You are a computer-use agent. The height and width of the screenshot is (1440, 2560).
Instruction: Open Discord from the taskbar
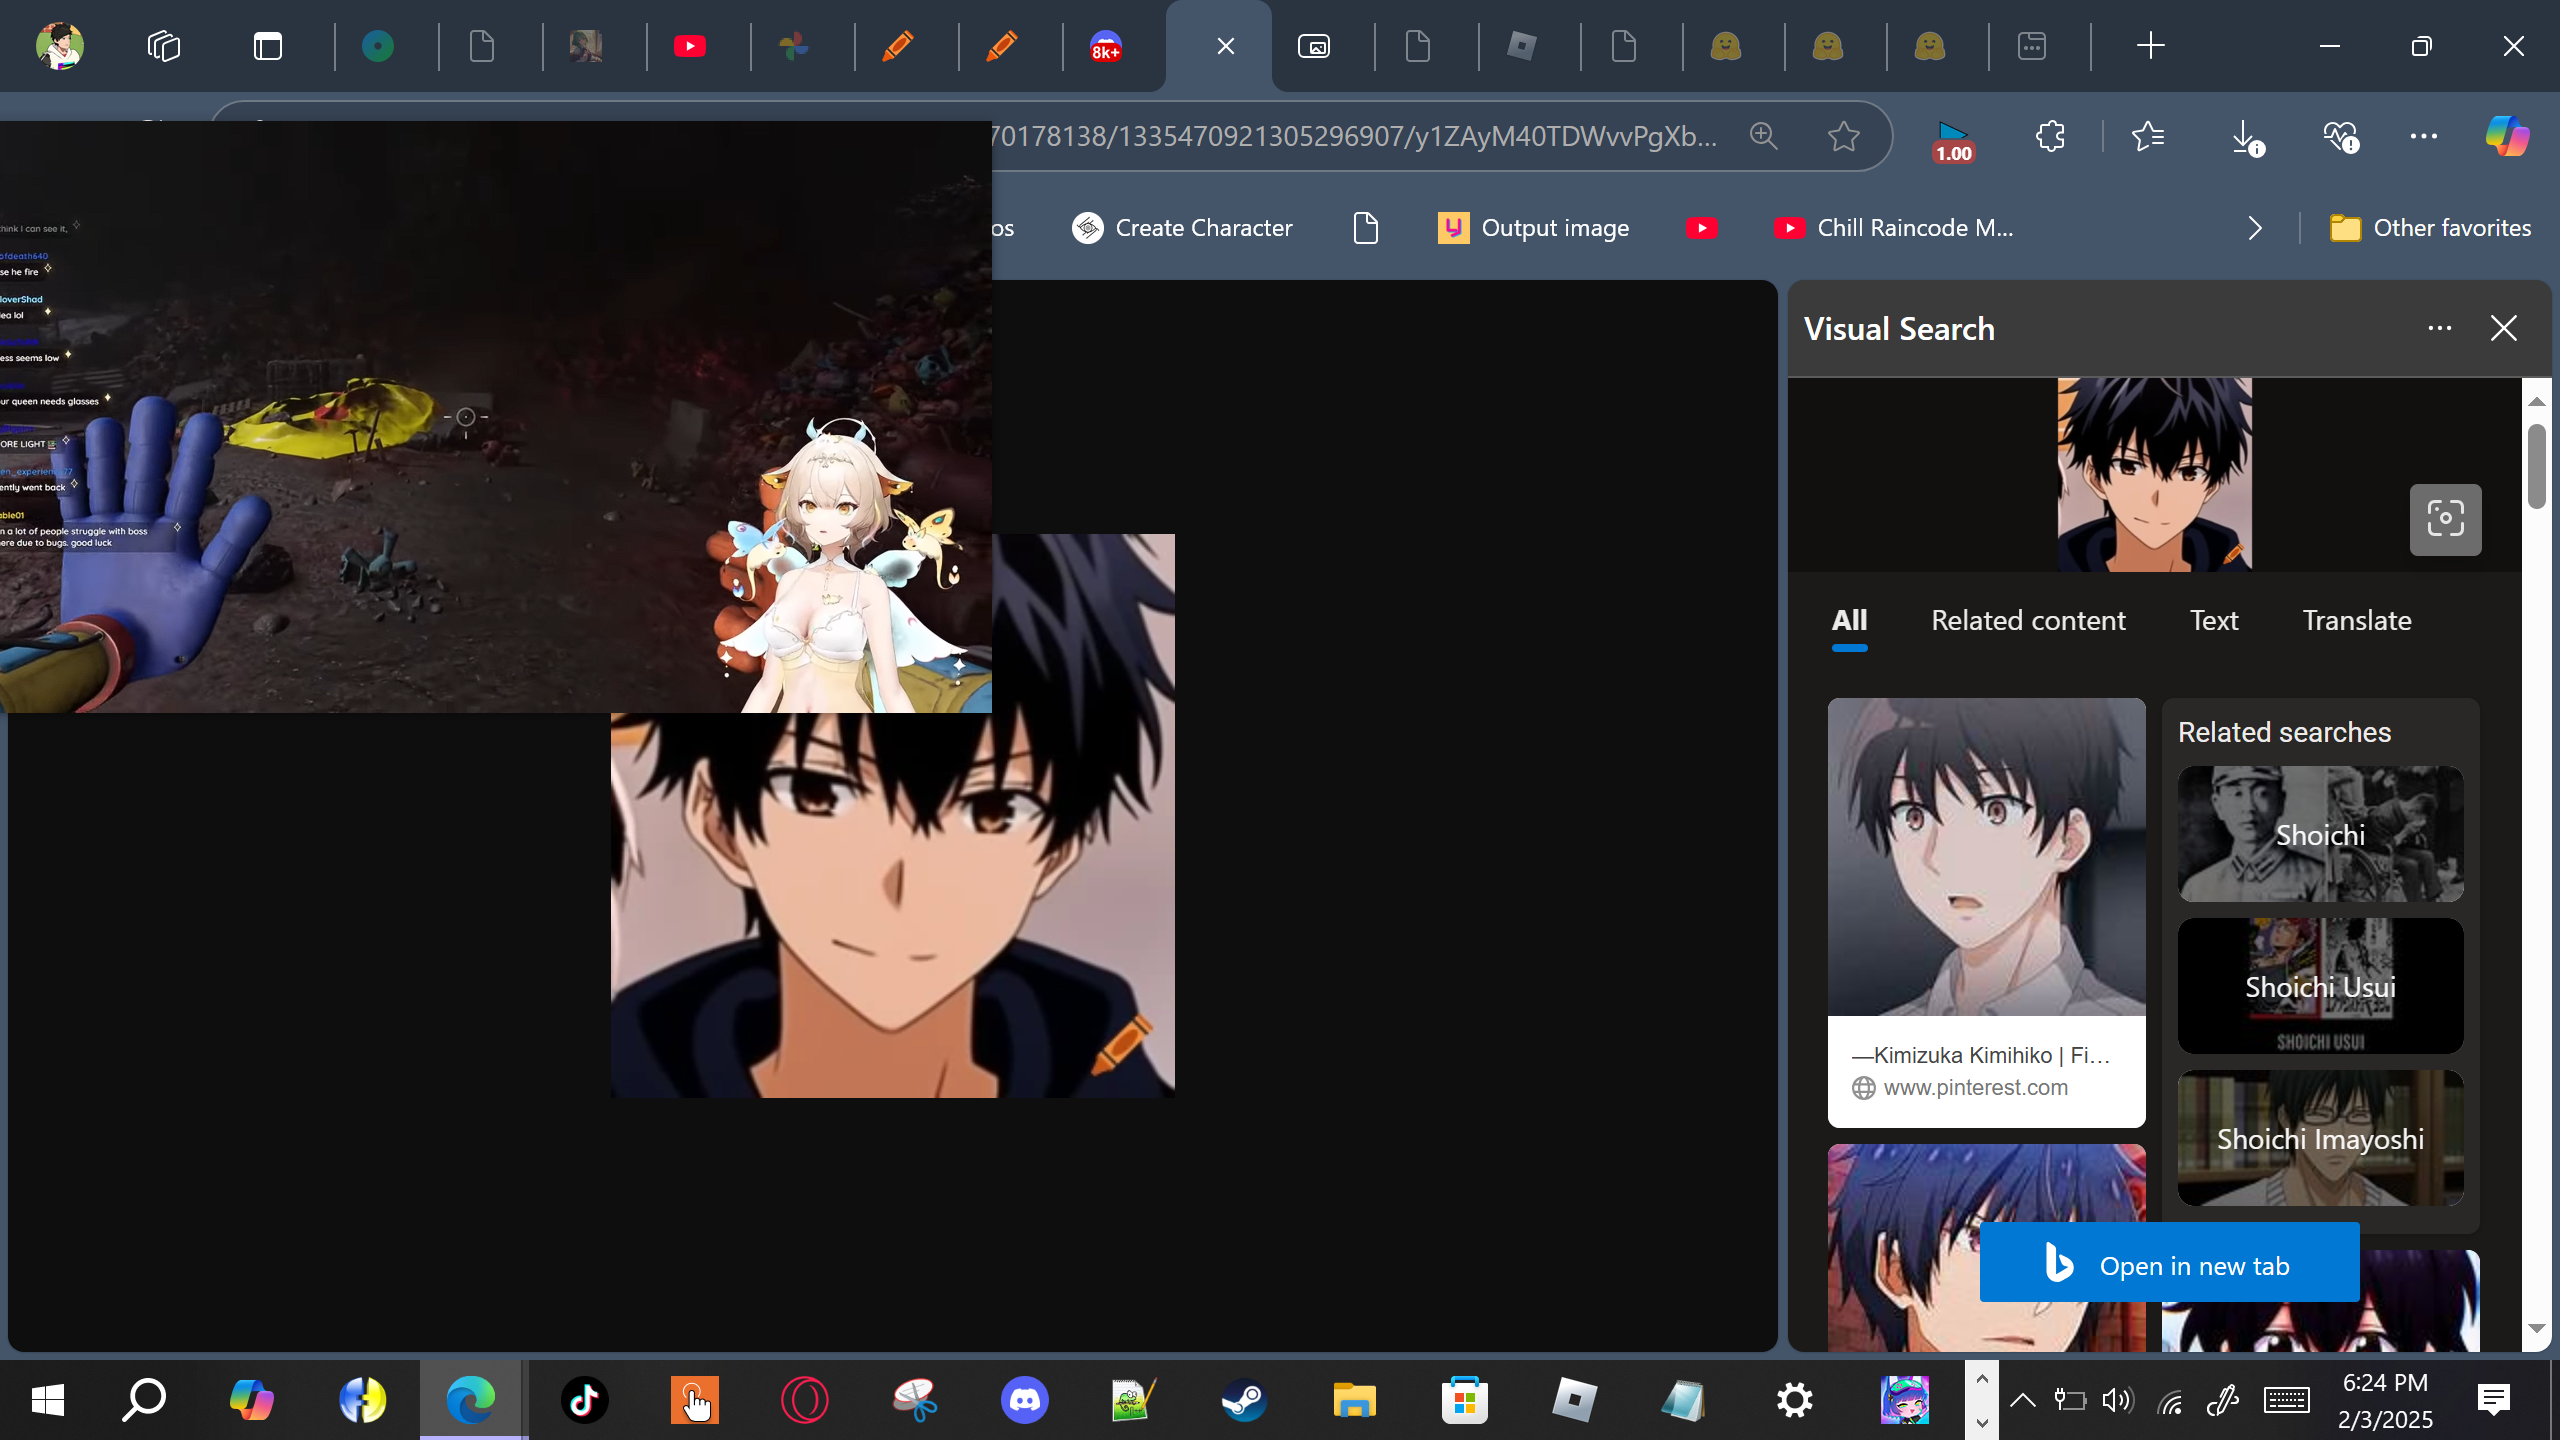tap(1025, 1400)
